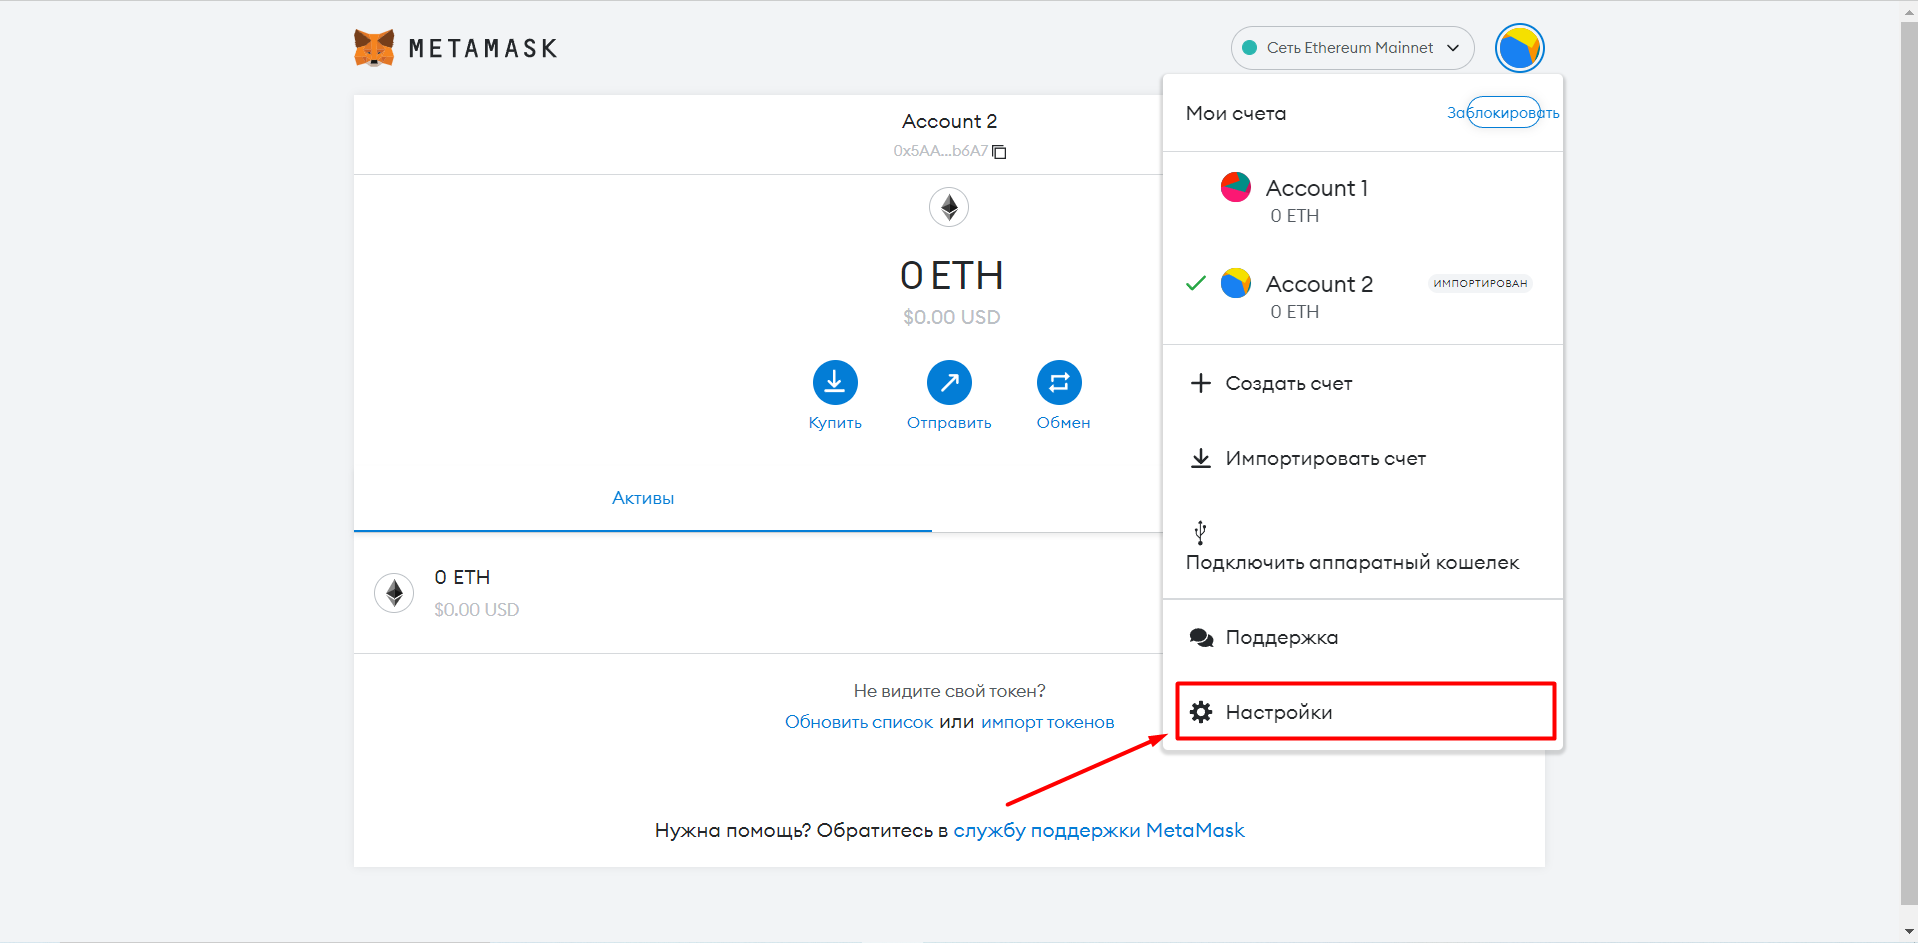This screenshot has width=1918, height=943.
Task: Click the 0x5AA...b6A7 address text
Action: click(940, 151)
